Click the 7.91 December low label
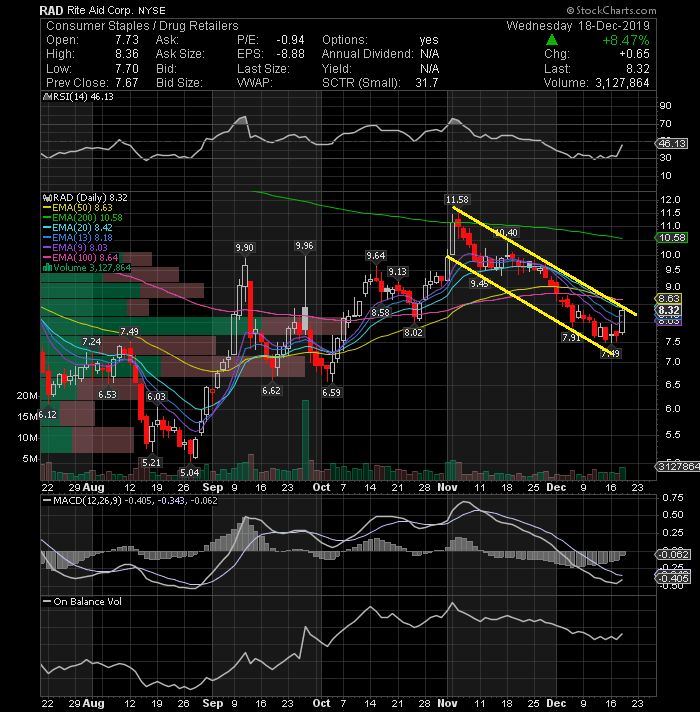 tap(571, 338)
